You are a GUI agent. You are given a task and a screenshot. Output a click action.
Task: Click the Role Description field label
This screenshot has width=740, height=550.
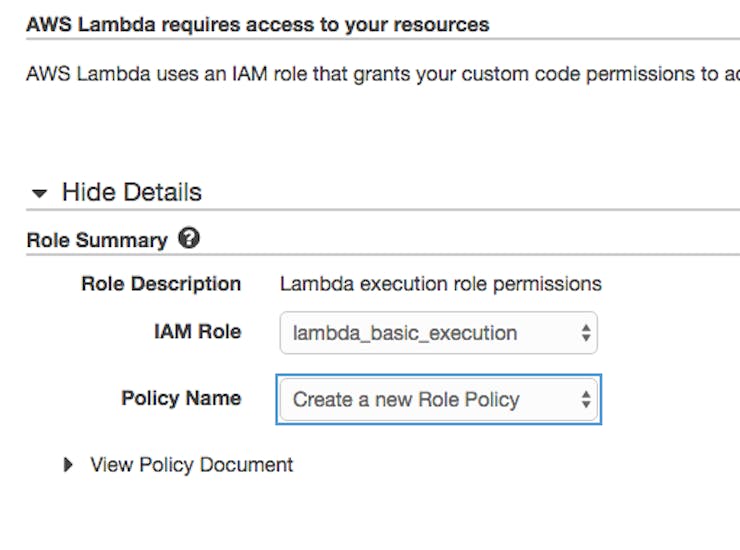coord(161,284)
